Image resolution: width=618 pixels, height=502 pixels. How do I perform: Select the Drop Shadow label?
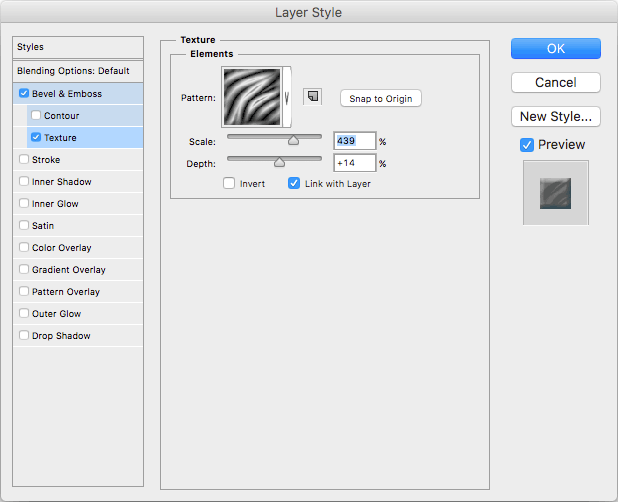tap(61, 336)
